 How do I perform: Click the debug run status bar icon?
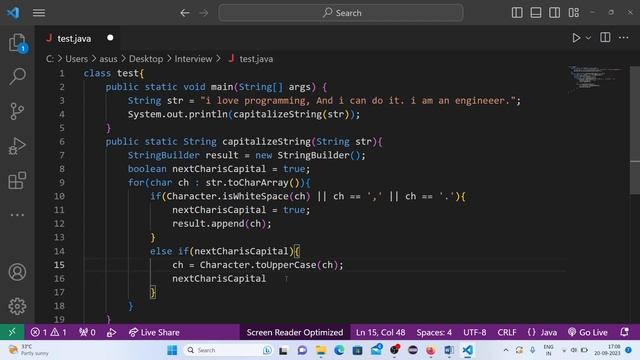[x=111, y=332]
